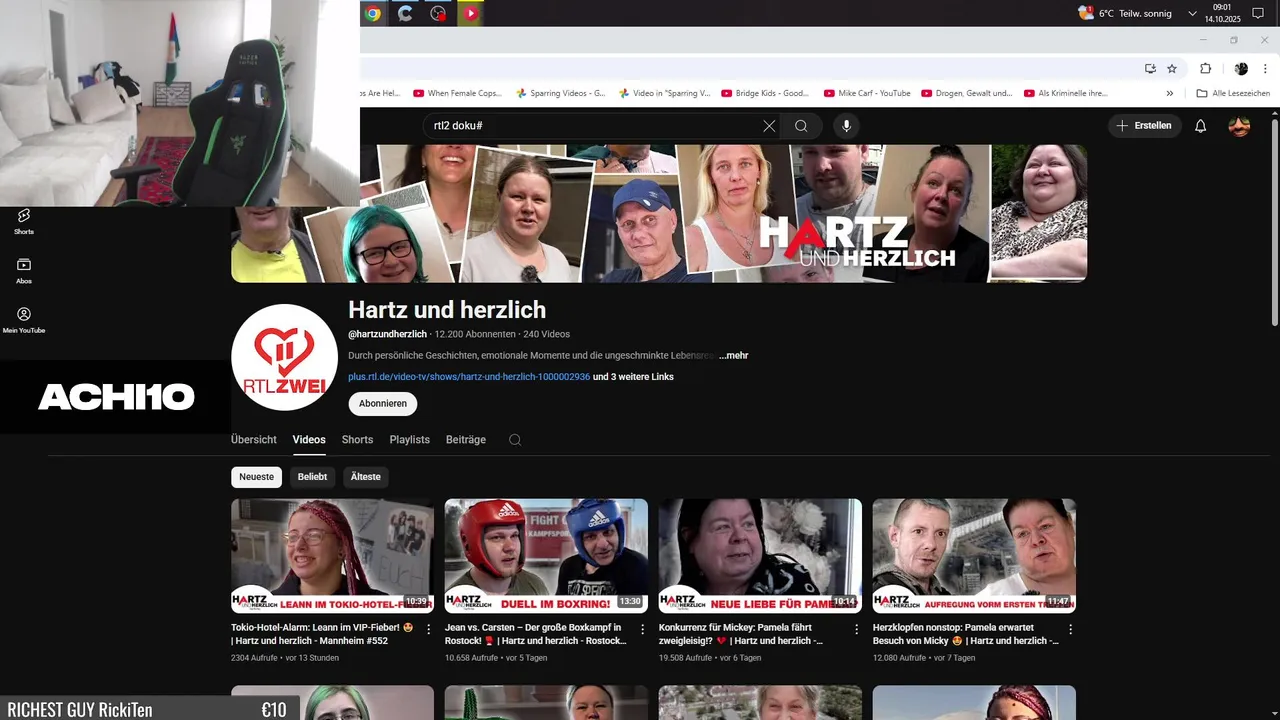Image resolution: width=1280 pixels, height=720 pixels.
Task: Open the red play-button app in taskbar
Action: (x=470, y=13)
